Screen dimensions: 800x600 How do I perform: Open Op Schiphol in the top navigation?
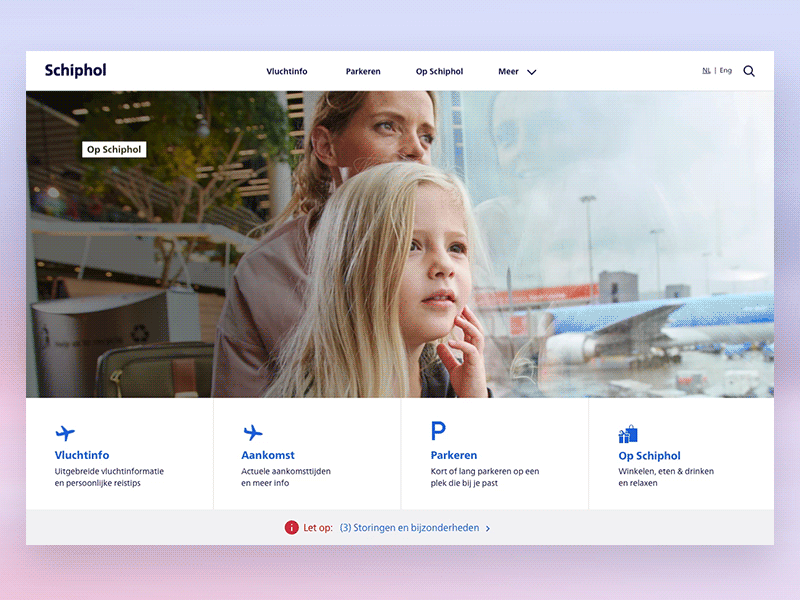click(439, 71)
